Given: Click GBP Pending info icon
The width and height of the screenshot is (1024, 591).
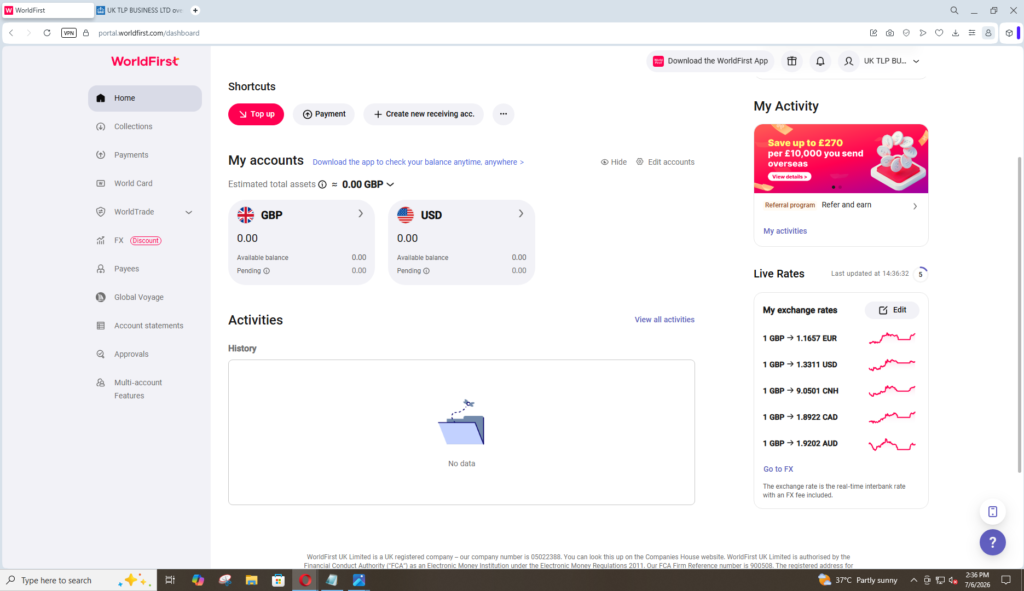Looking at the screenshot, I should [266, 271].
